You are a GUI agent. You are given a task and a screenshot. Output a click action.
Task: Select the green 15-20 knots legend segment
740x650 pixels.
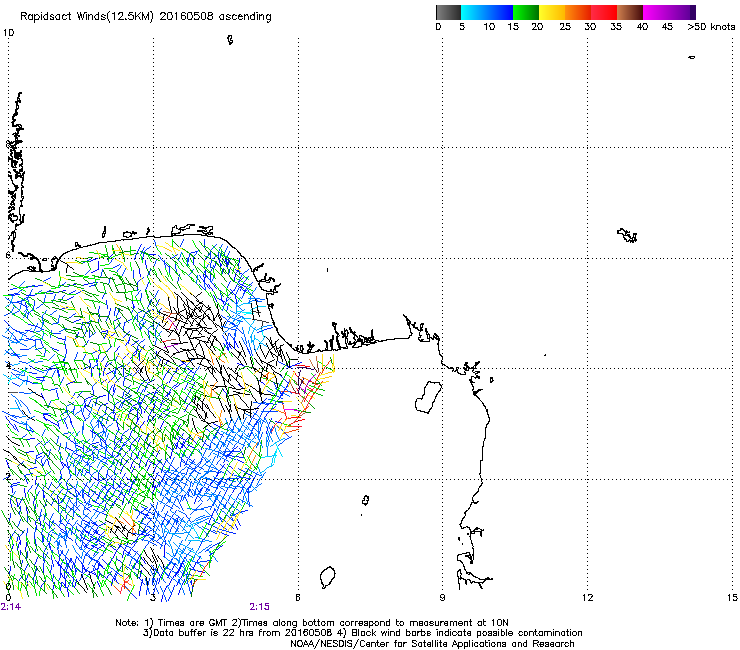(x=526, y=12)
